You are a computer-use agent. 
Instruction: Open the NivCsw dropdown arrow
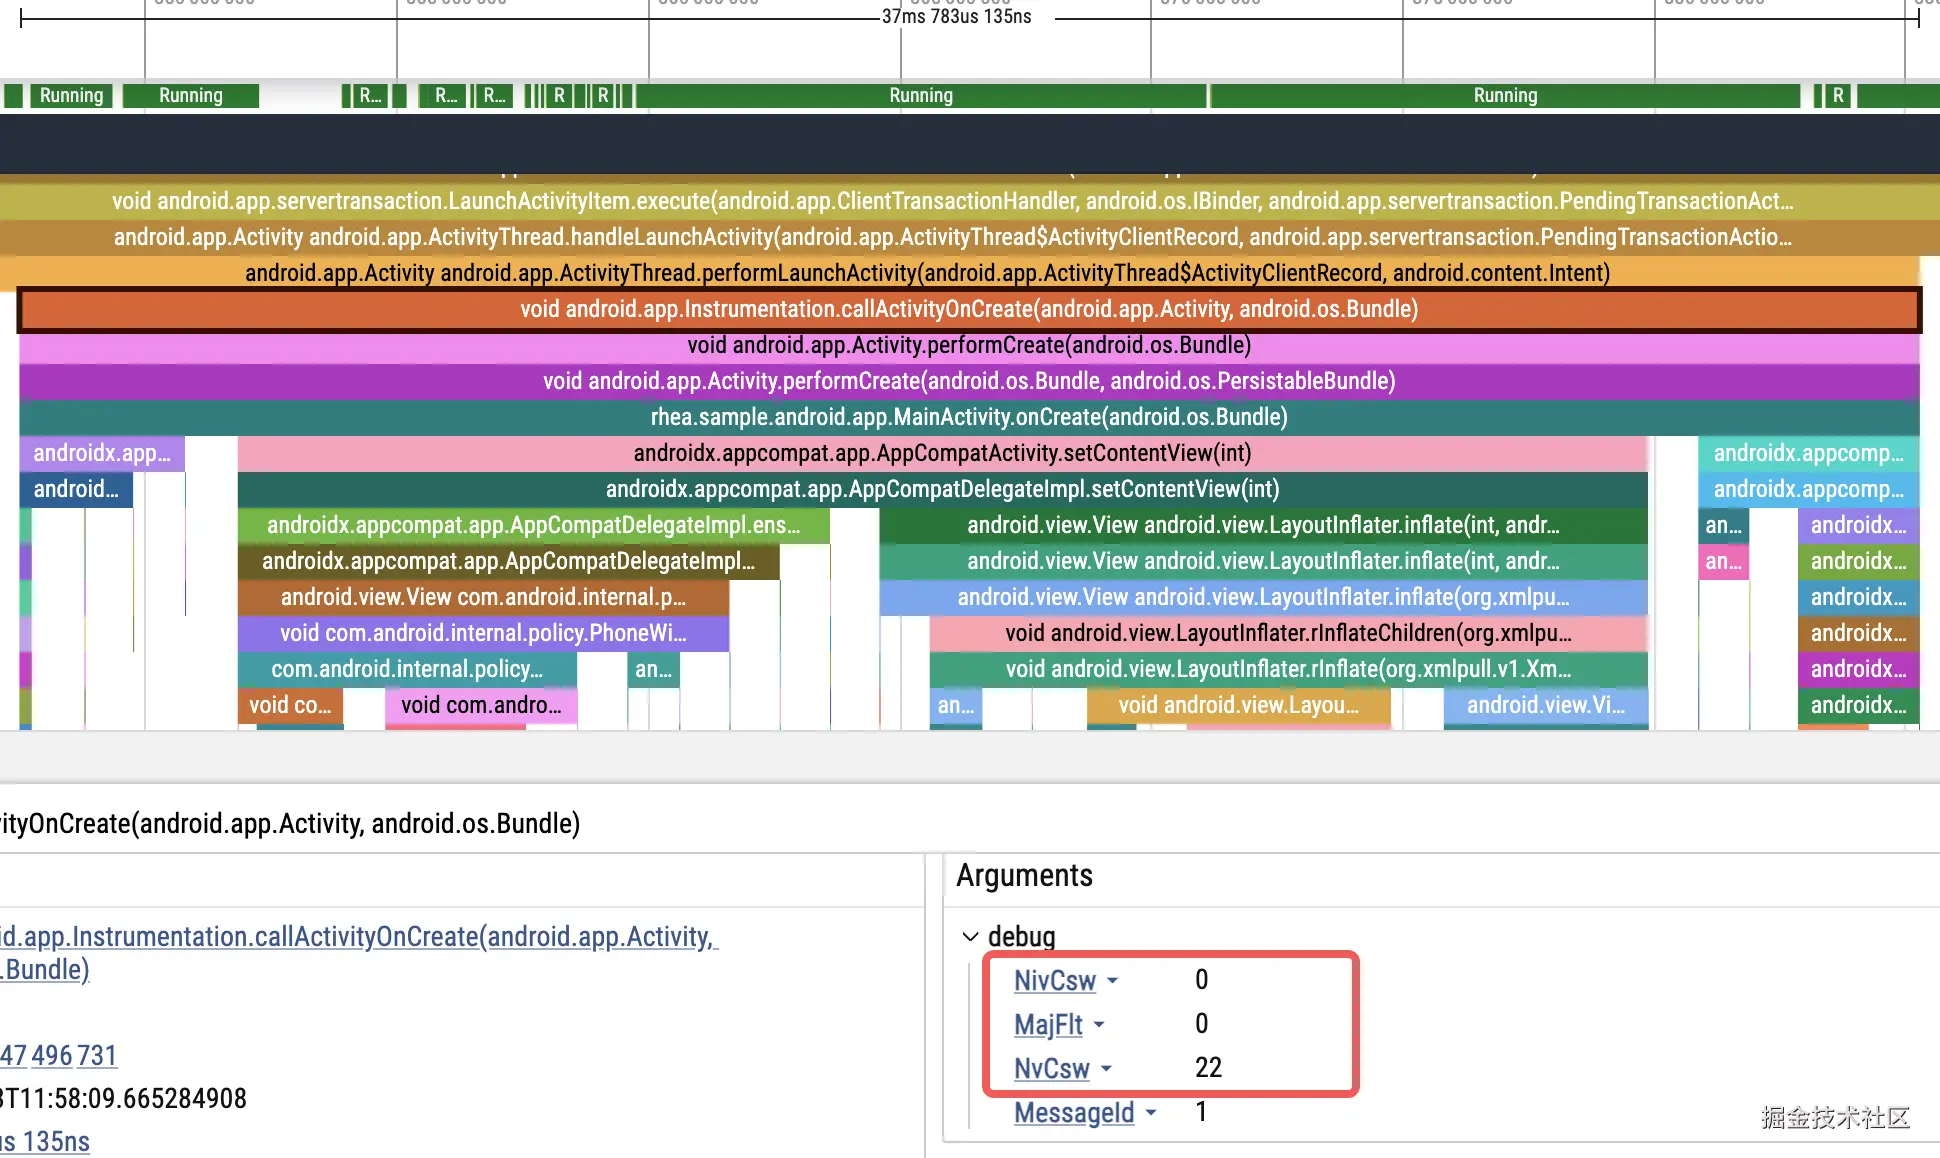tap(1113, 981)
